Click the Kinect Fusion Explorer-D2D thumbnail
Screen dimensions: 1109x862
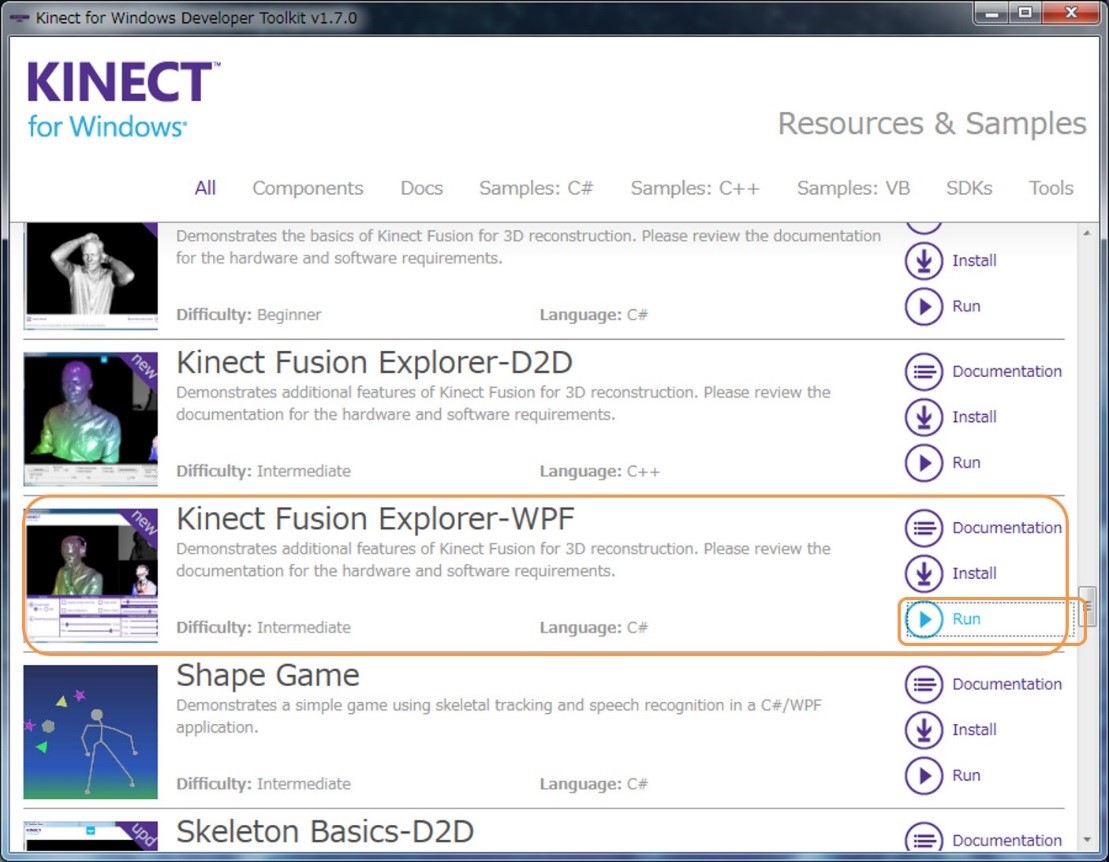(91, 418)
